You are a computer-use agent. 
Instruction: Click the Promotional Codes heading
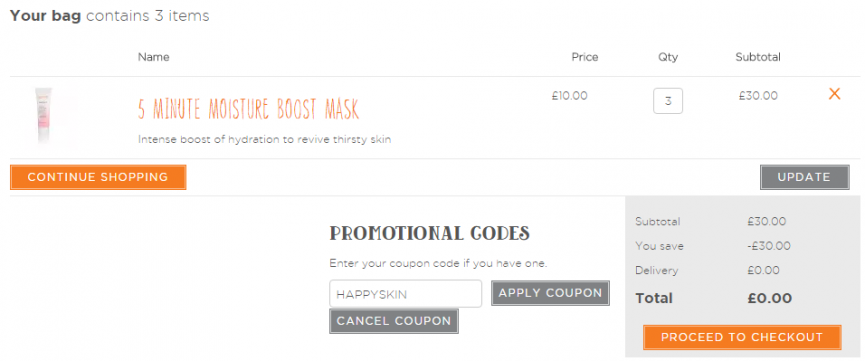[430, 233]
